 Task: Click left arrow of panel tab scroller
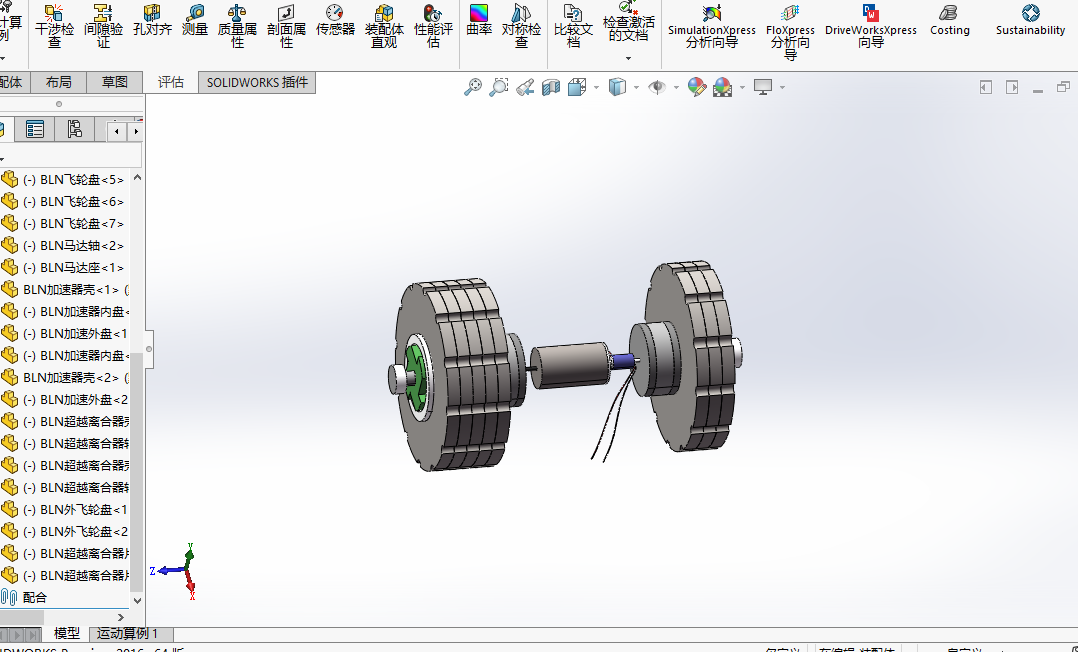coord(117,131)
